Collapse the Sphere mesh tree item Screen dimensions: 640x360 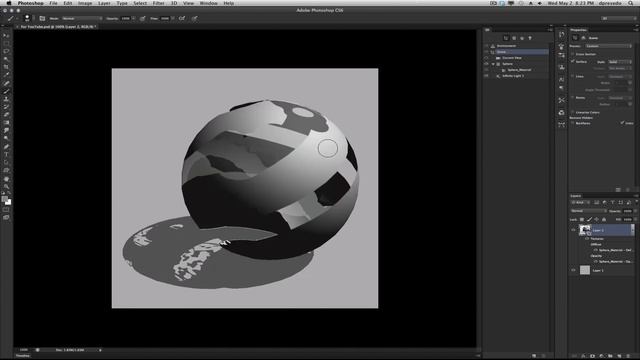pyautogui.click(x=493, y=64)
